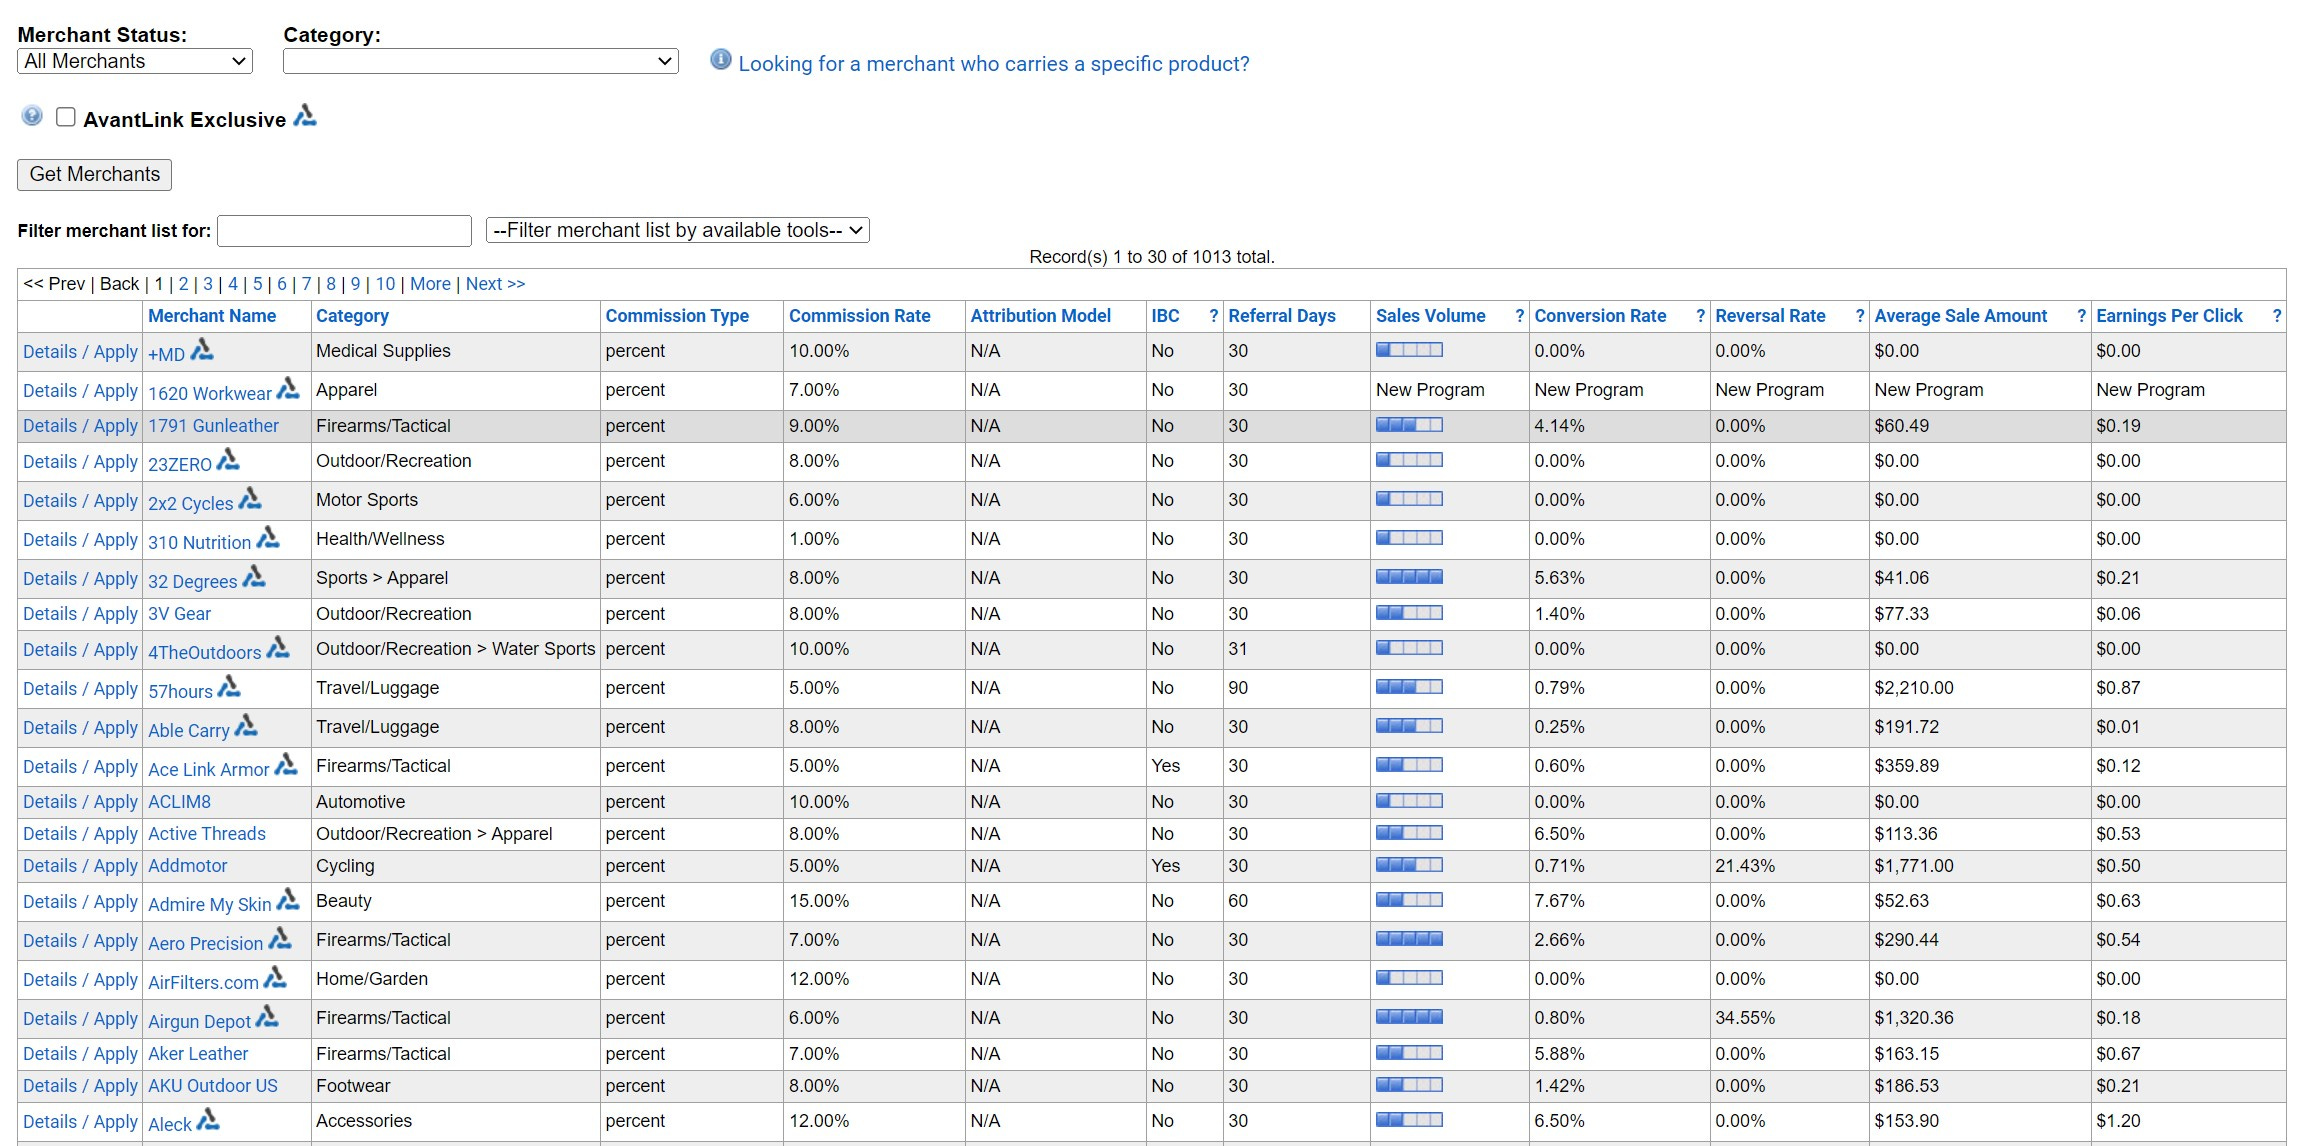Open the Merchant Status dropdown

[135, 61]
